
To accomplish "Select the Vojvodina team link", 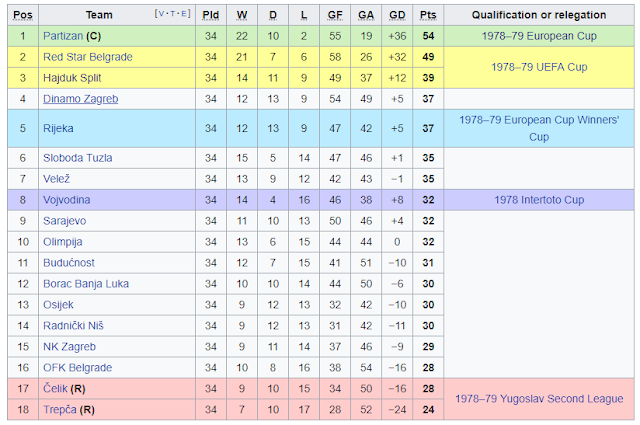I will [67, 200].
